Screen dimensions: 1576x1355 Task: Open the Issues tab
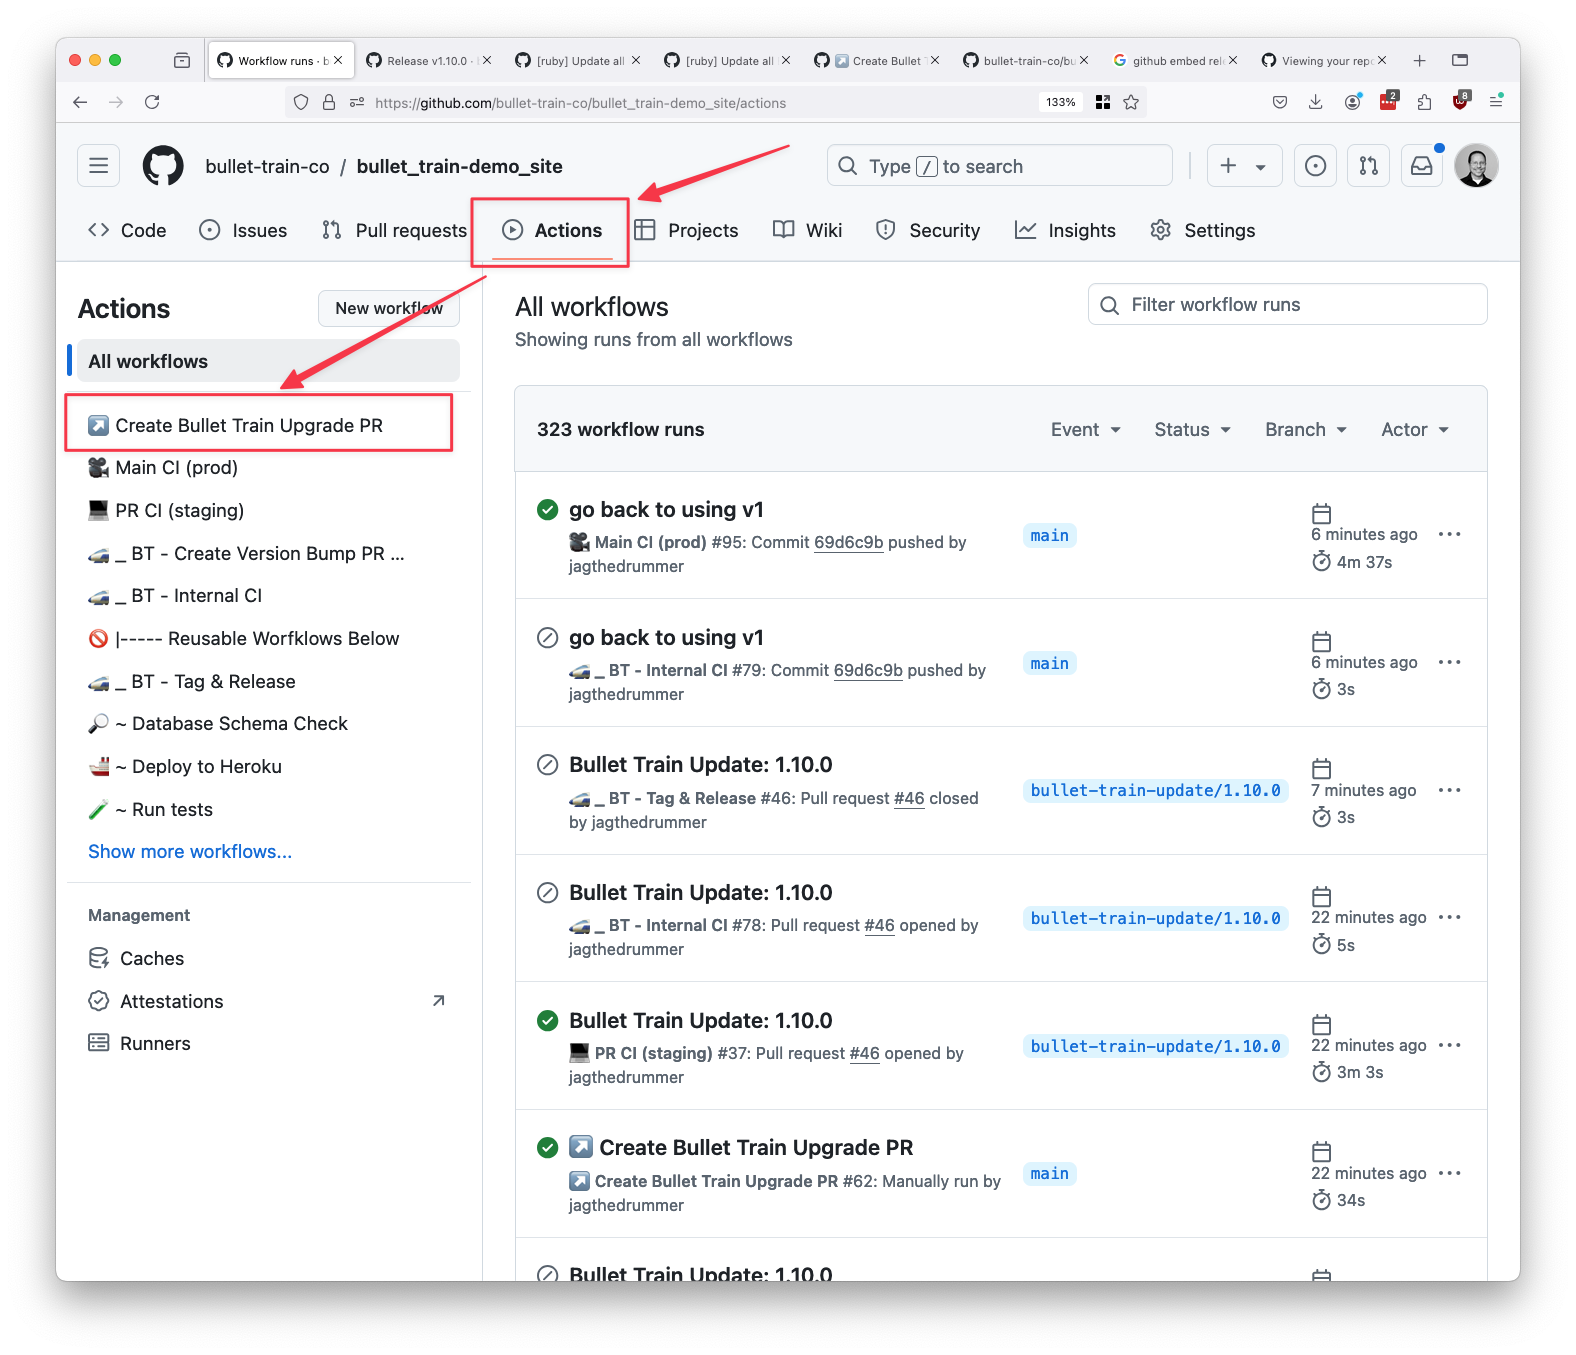coord(243,230)
